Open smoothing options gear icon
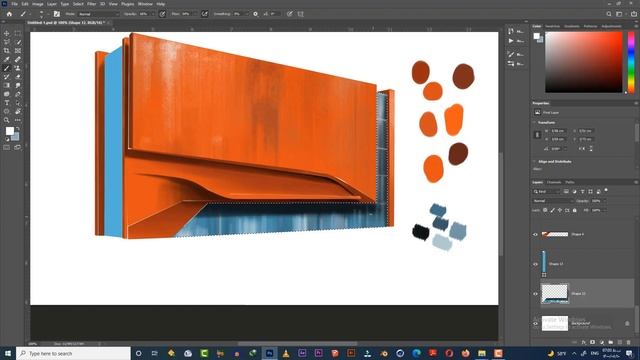The width and height of the screenshot is (640, 360). tap(256, 14)
